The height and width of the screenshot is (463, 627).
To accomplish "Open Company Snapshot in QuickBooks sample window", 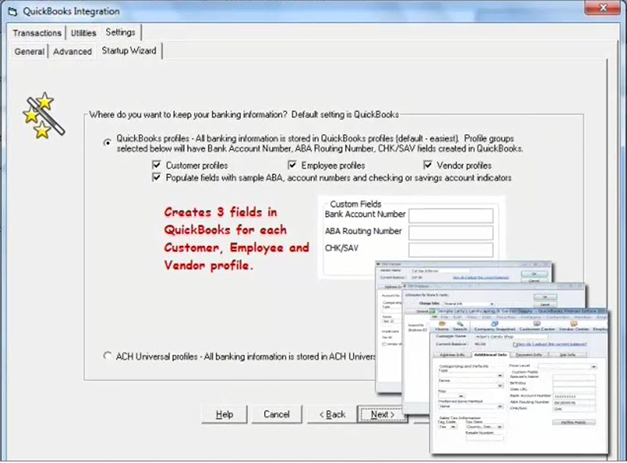I will [x=495, y=325].
